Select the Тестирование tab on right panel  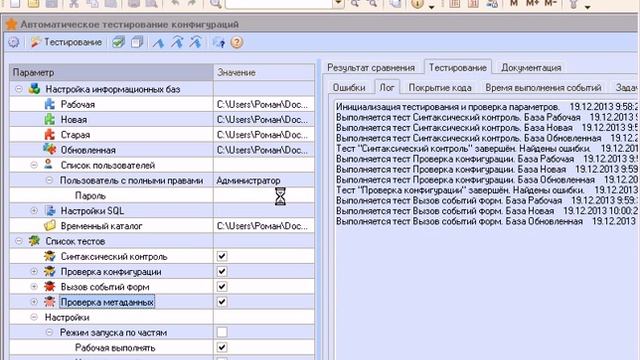tap(458, 67)
